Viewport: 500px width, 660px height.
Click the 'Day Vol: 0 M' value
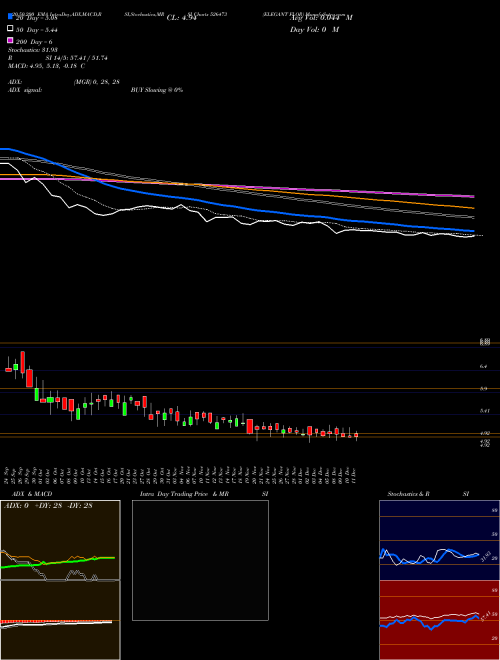click(314, 30)
